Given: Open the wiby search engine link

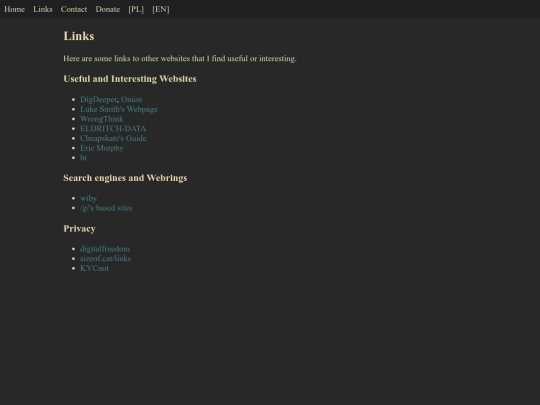Looking at the screenshot, I should click(89, 198).
